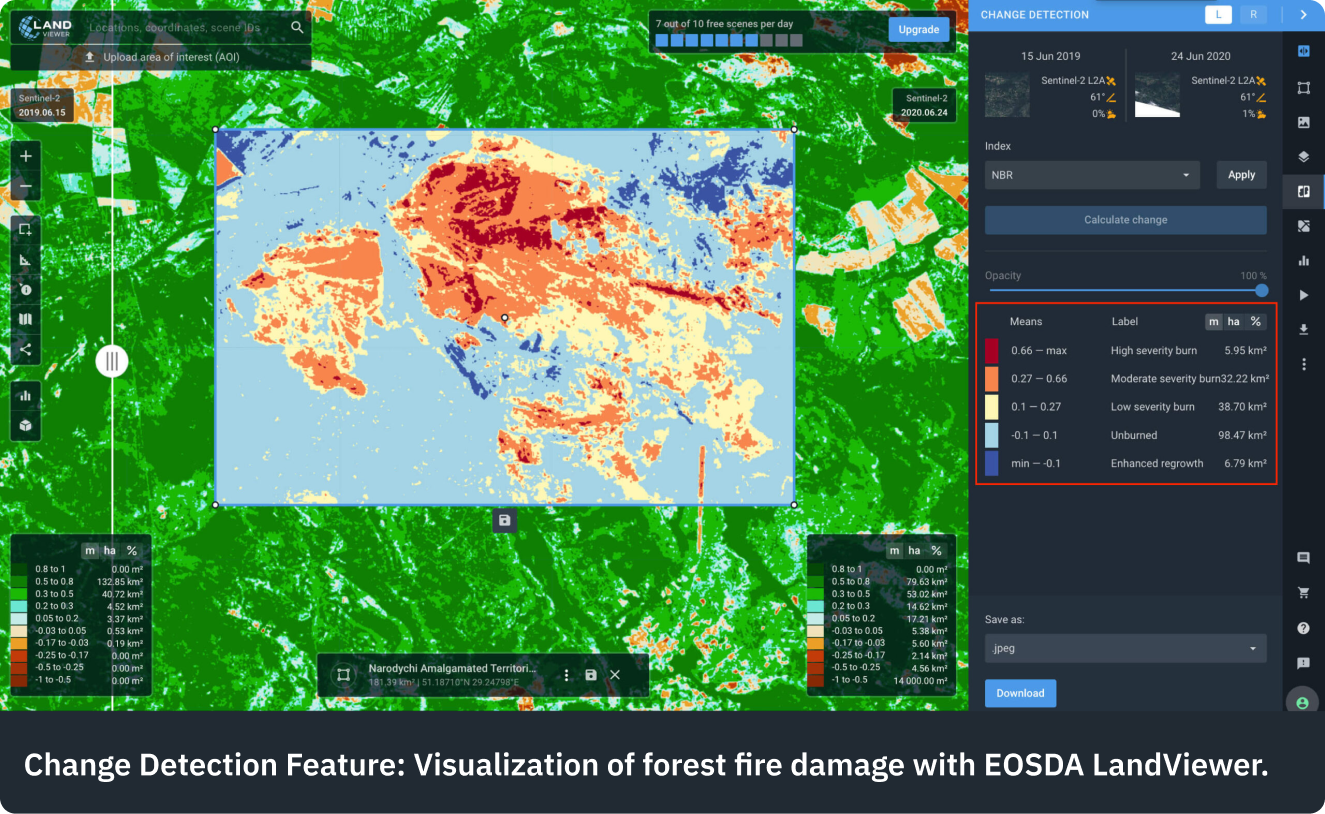Switch burn area units to hectares
The image size is (1325, 814).
point(1232,321)
